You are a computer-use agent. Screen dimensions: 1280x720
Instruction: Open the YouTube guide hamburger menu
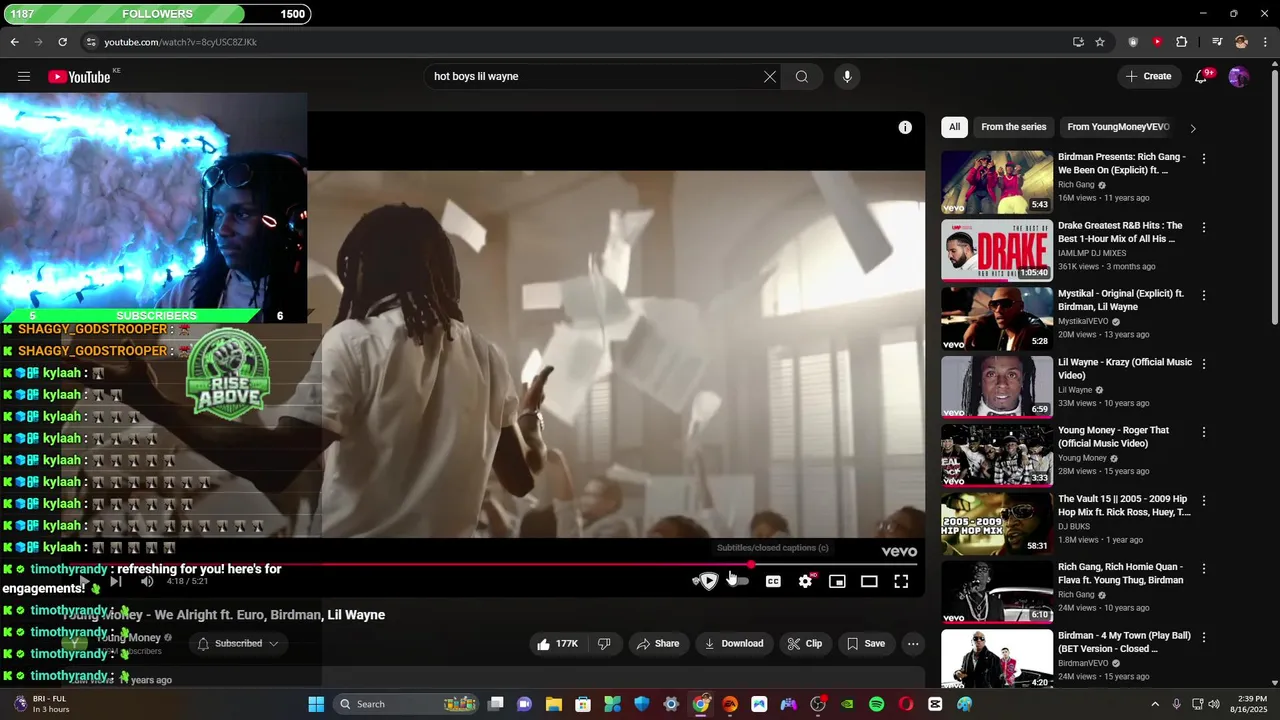pyautogui.click(x=24, y=77)
